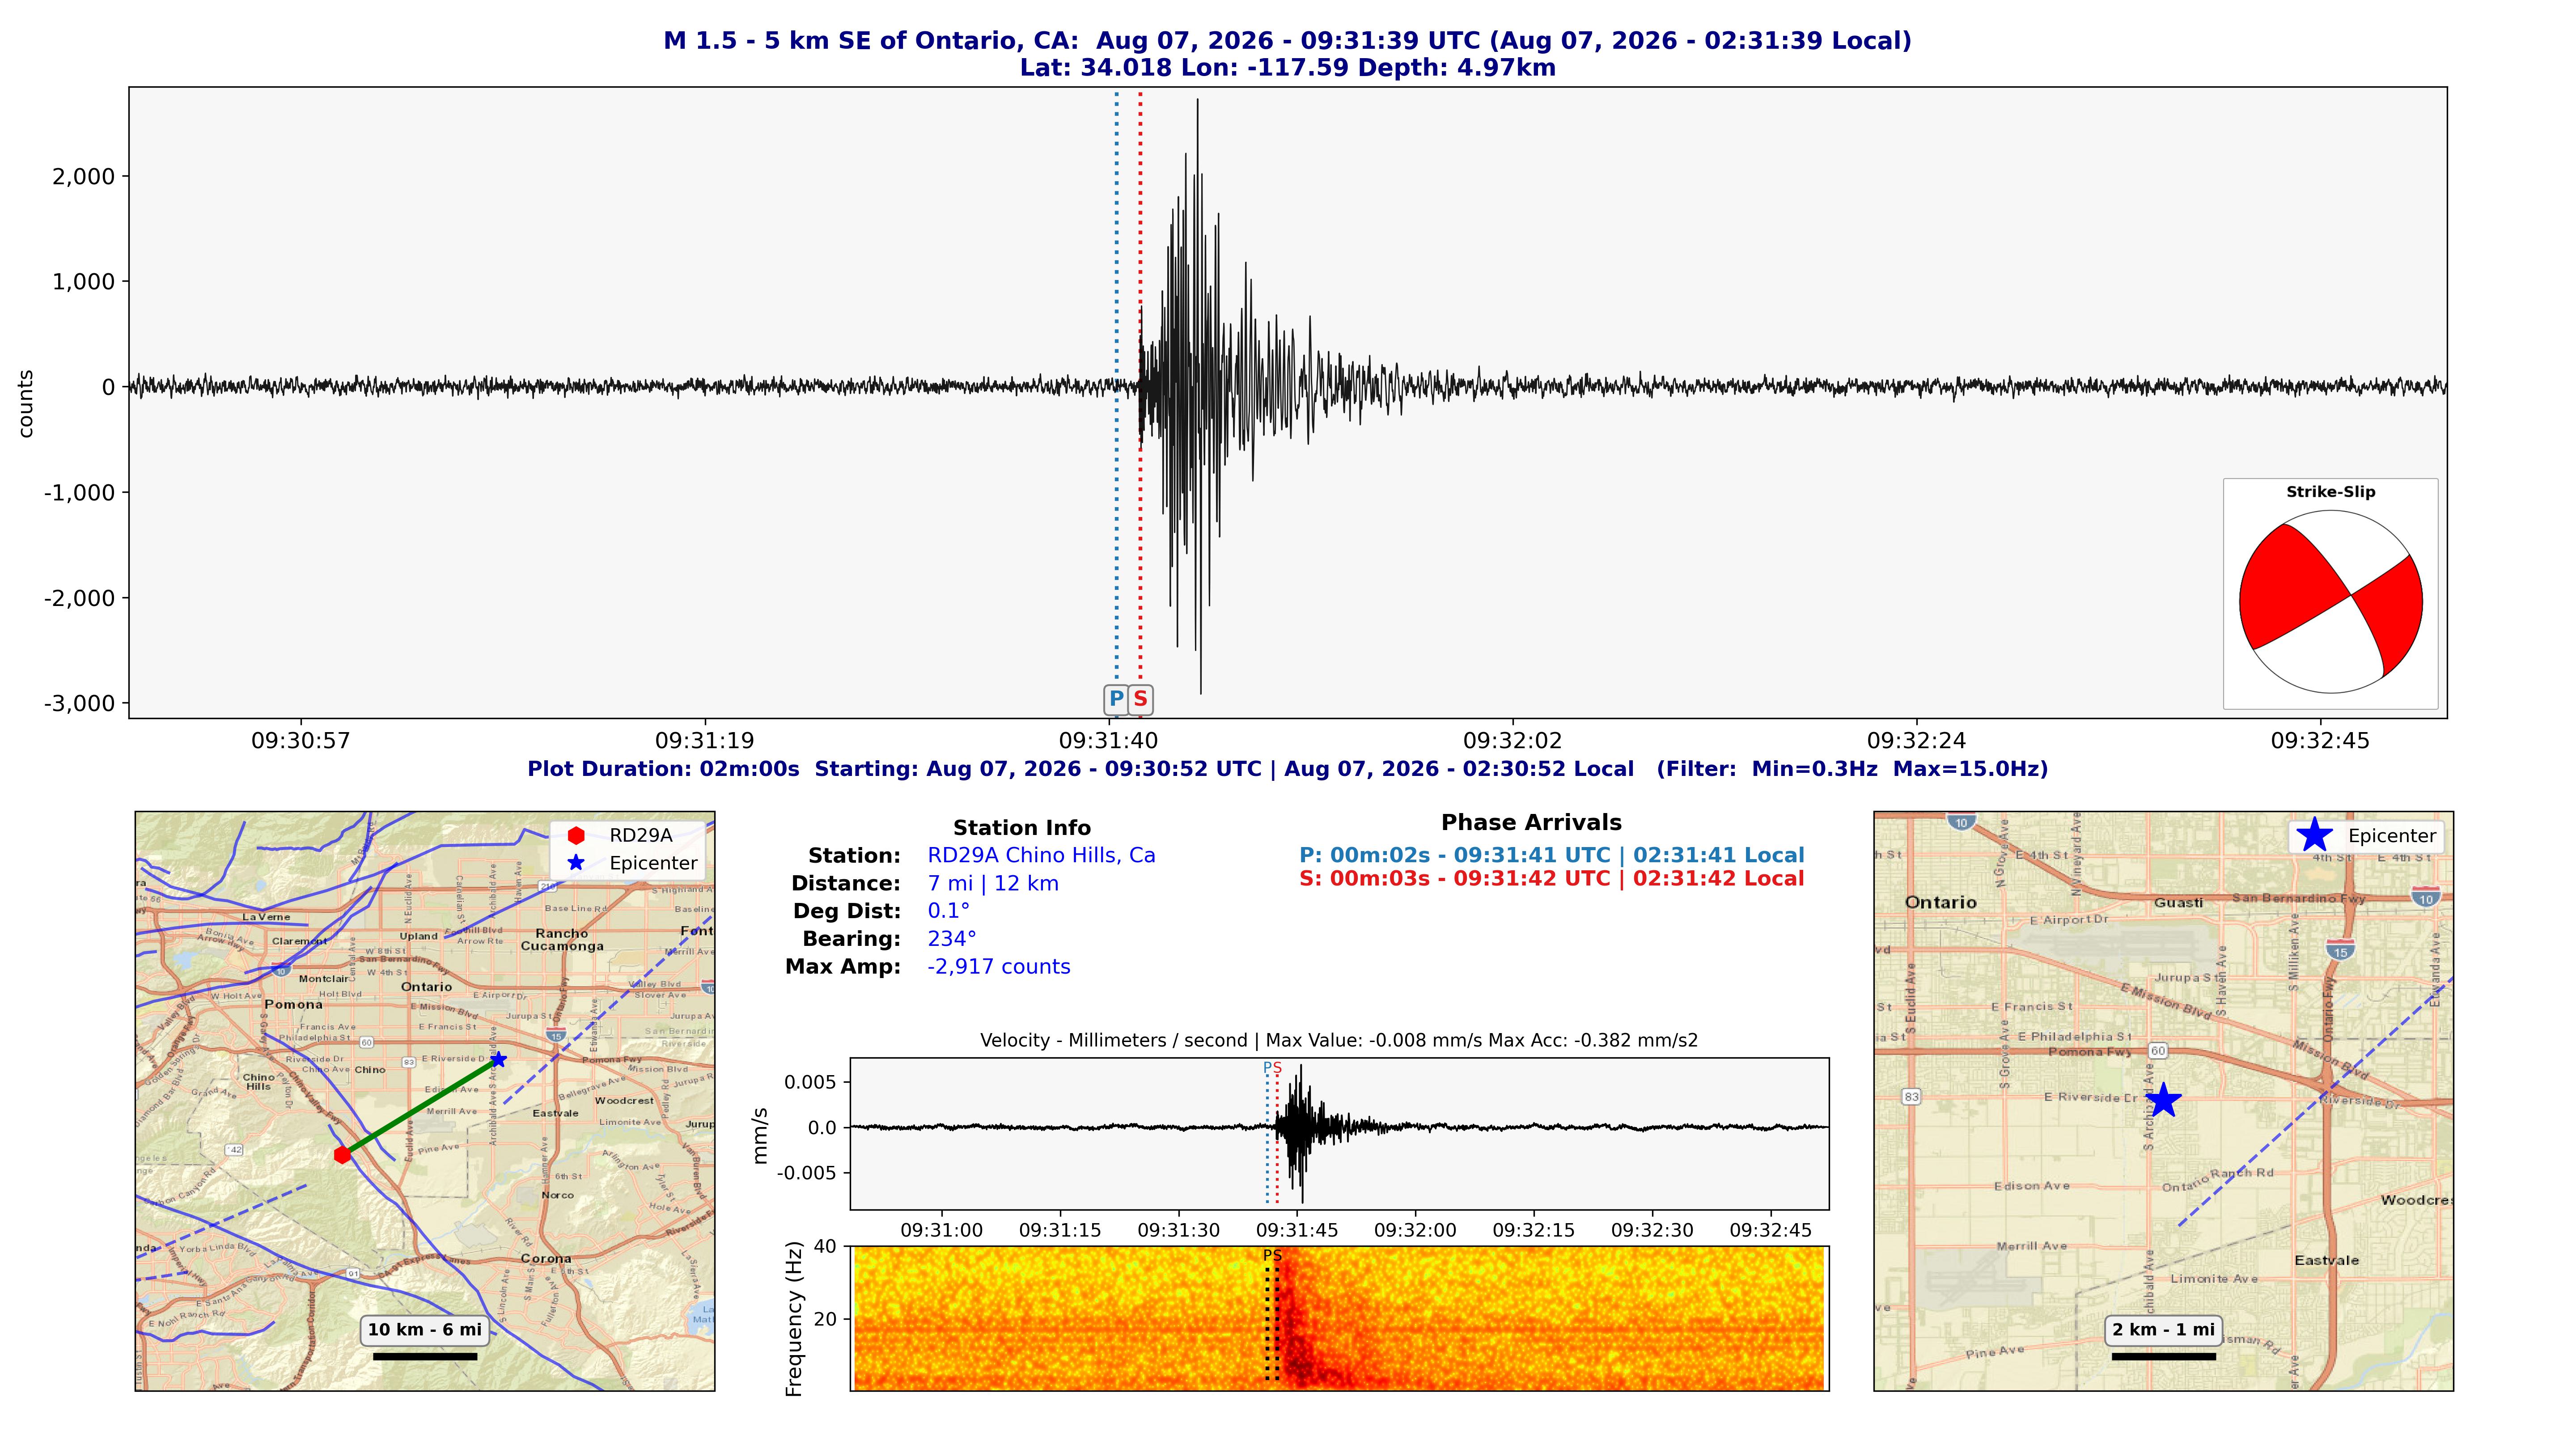Click the 'Ontario' city label on the zoomed map
This screenshot has height=1449, width=2576.
[x=1941, y=902]
